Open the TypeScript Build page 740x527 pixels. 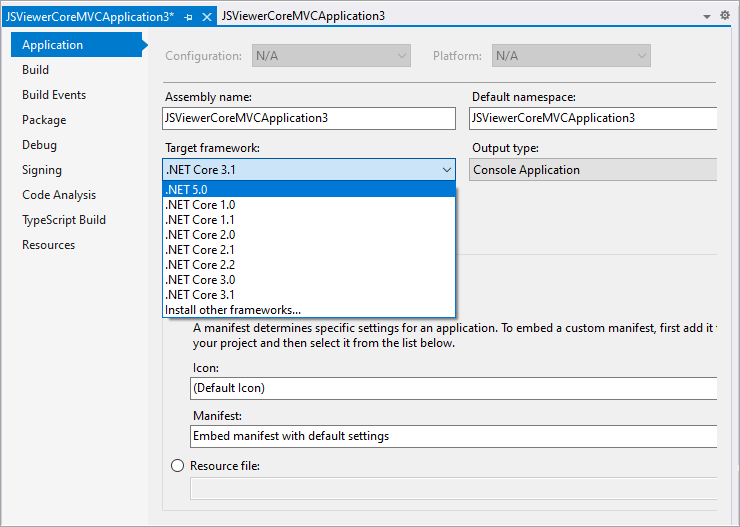coord(64,220)
